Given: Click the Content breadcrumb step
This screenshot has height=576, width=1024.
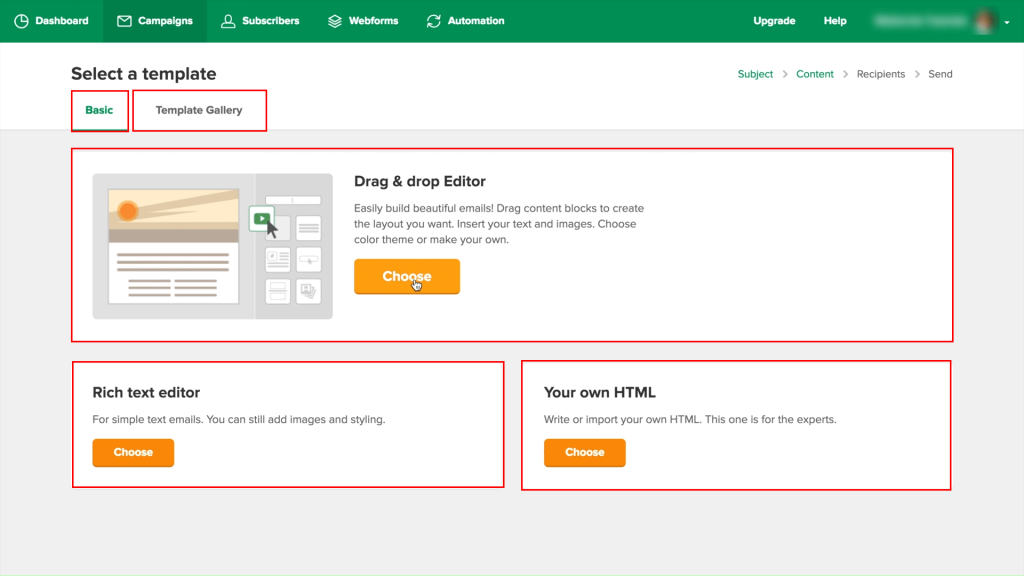Looking at the screenshot, I should click(x=814, y=74).
